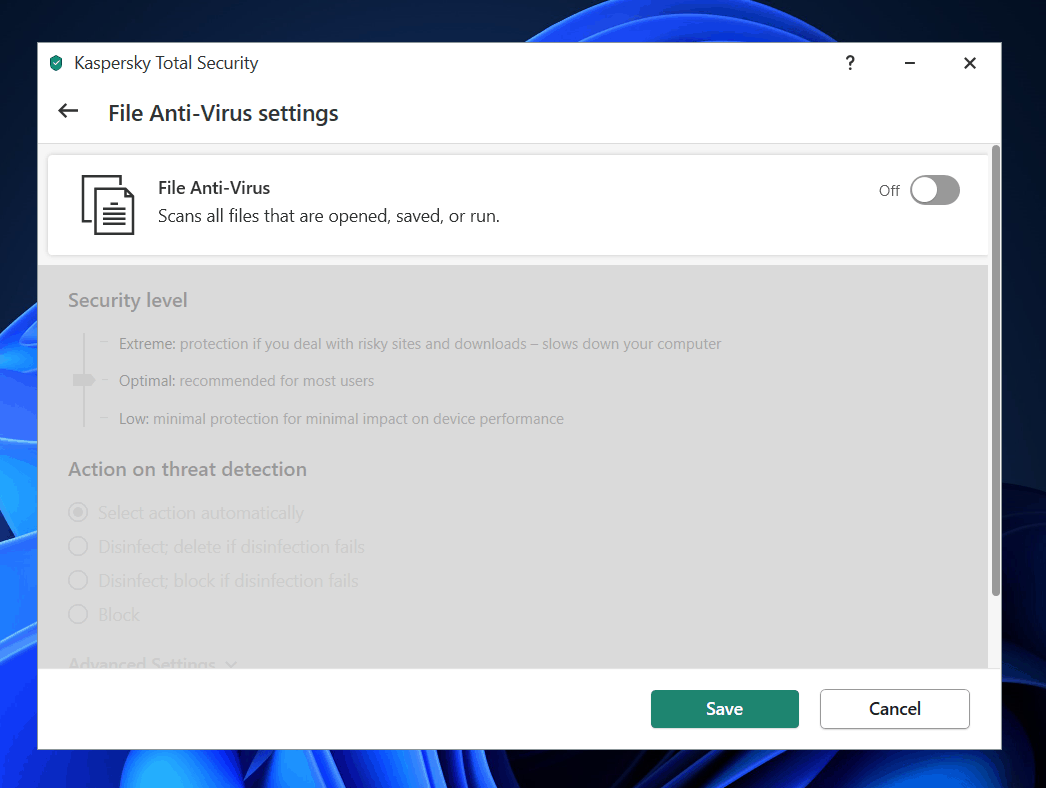Choose 'Disinfect; block if disinfection fails'
The width and height of the screenshot is (1046, 788).
78,581
